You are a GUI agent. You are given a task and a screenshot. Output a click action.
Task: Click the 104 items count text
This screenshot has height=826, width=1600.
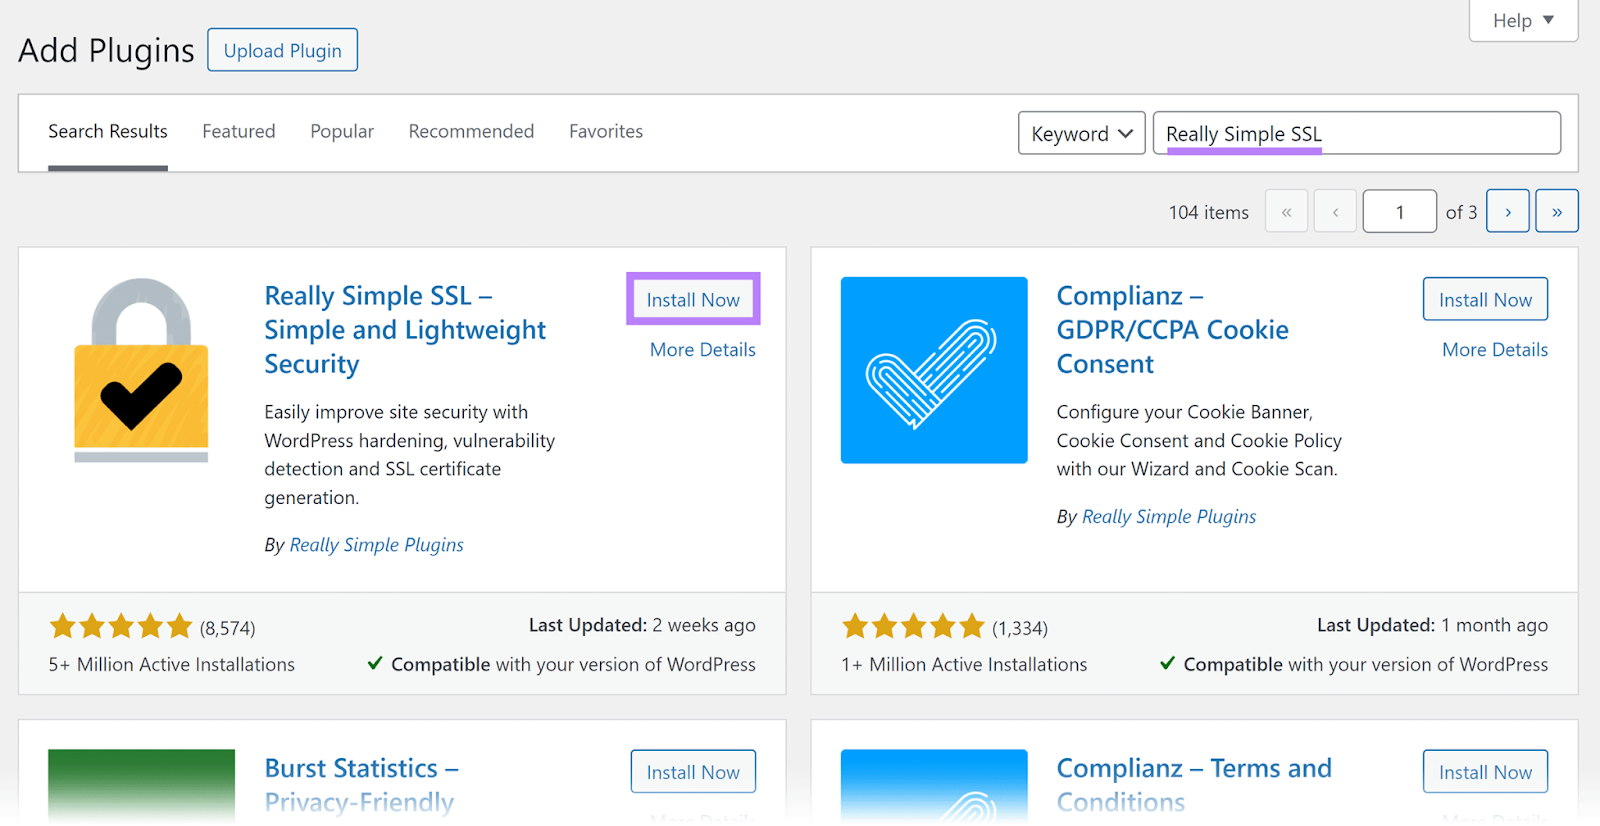[1208, 212]
